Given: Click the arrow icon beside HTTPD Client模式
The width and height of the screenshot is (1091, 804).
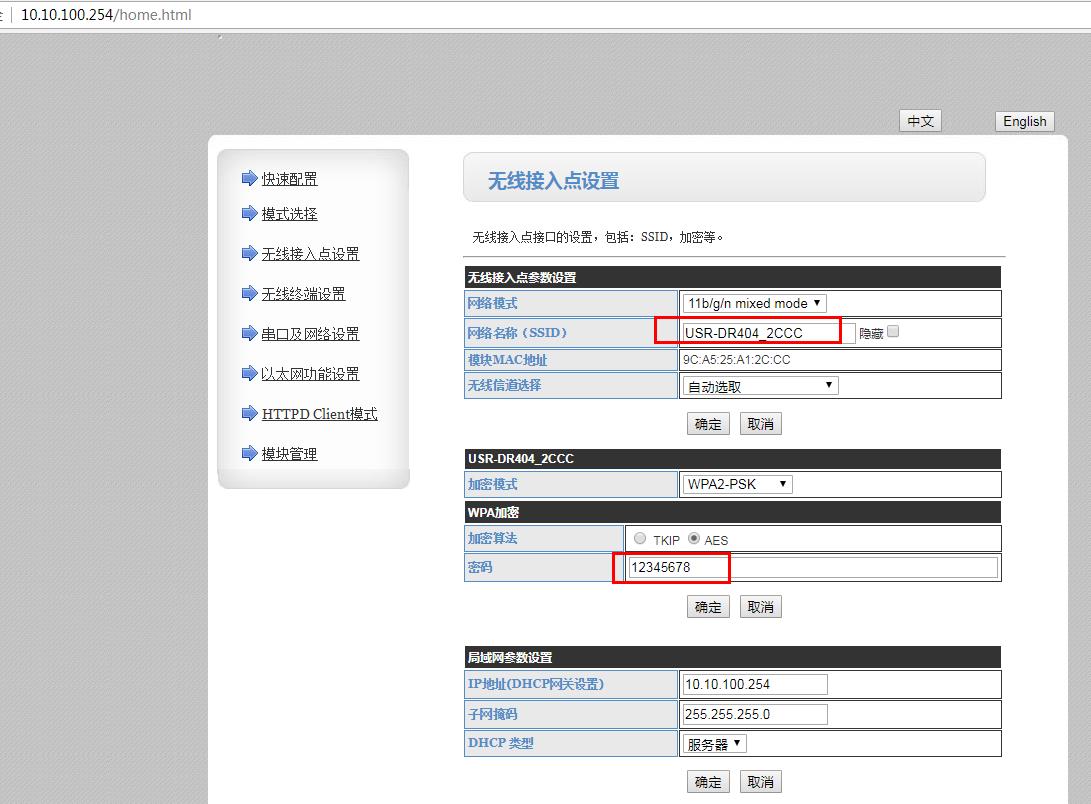Looking at the screenshot, I should 249,413.
